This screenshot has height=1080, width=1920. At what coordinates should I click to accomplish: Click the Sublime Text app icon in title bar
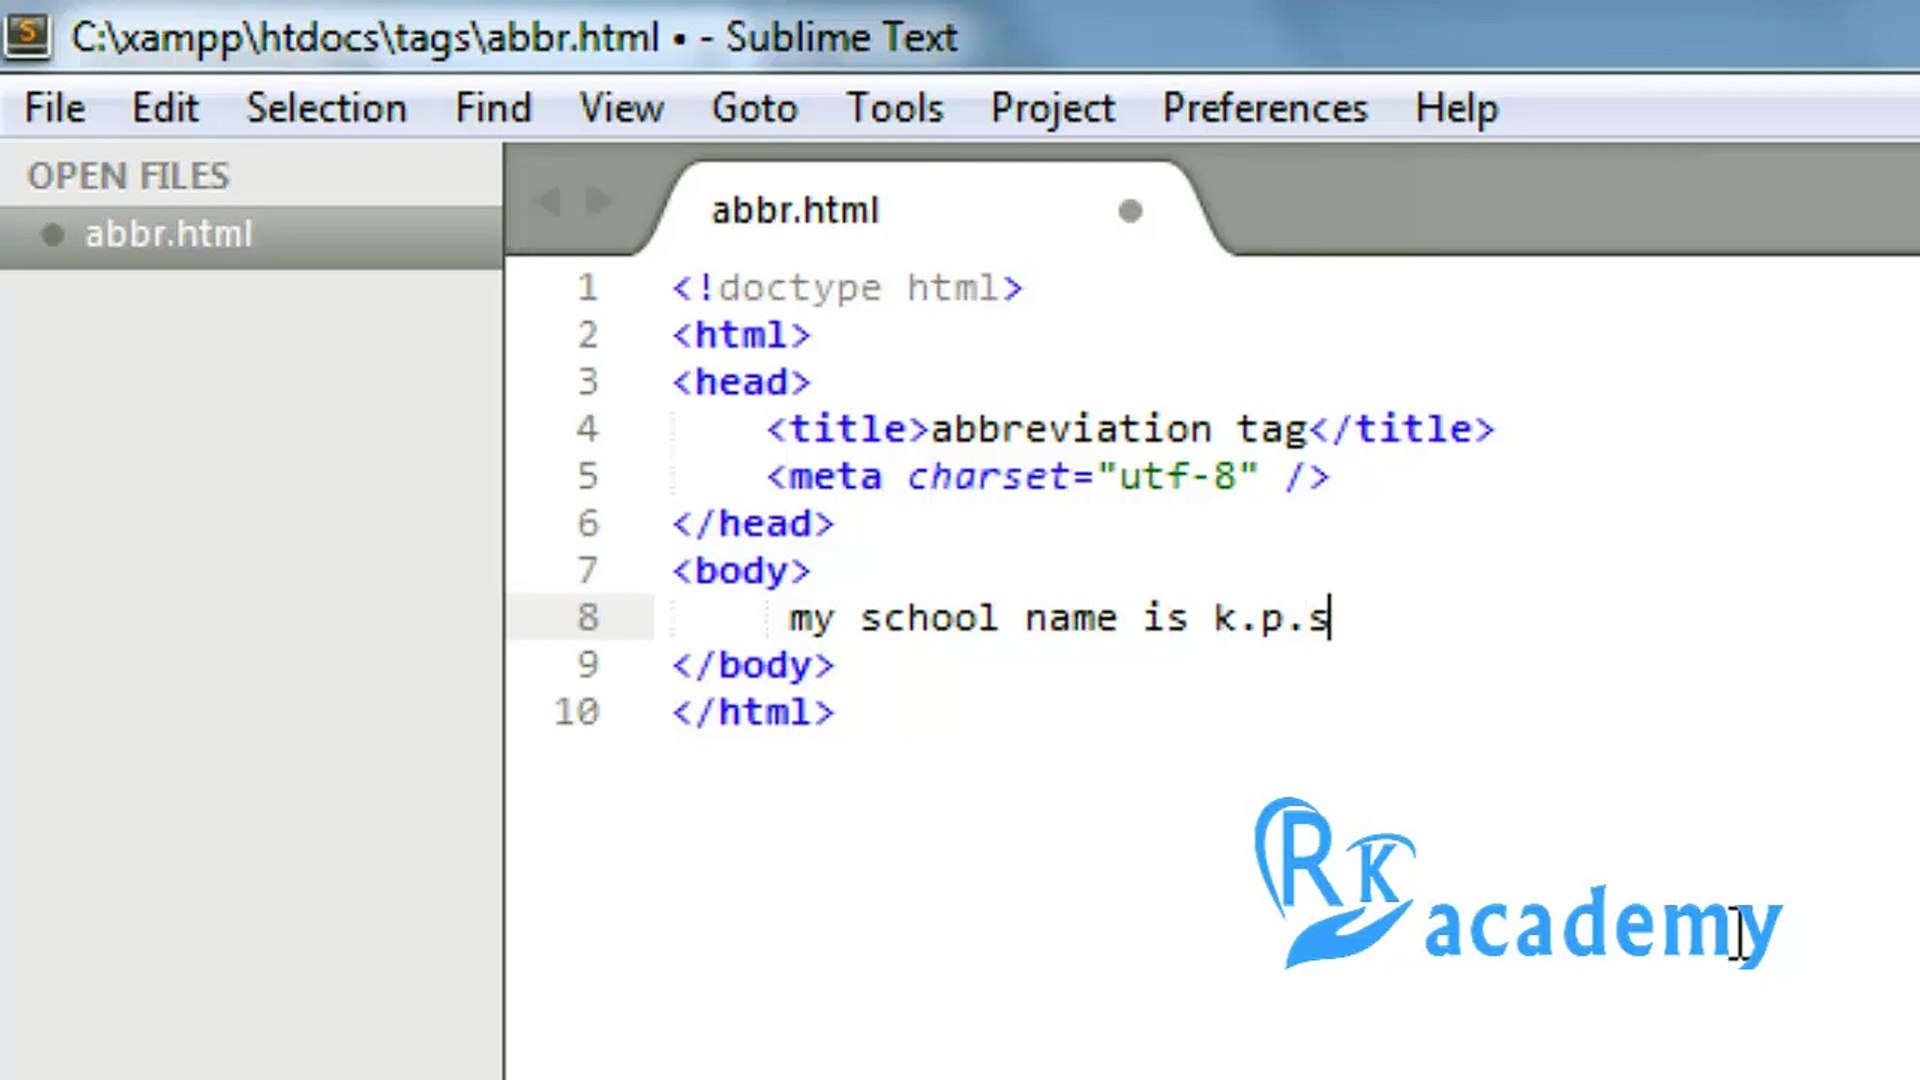pos(27,35)
